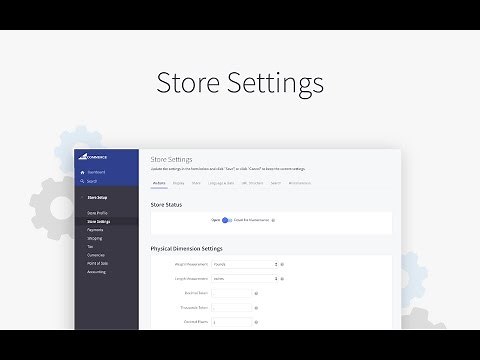Open Payments in sidebar
This screenshot has height=360, width=480.
coord(95,230)
